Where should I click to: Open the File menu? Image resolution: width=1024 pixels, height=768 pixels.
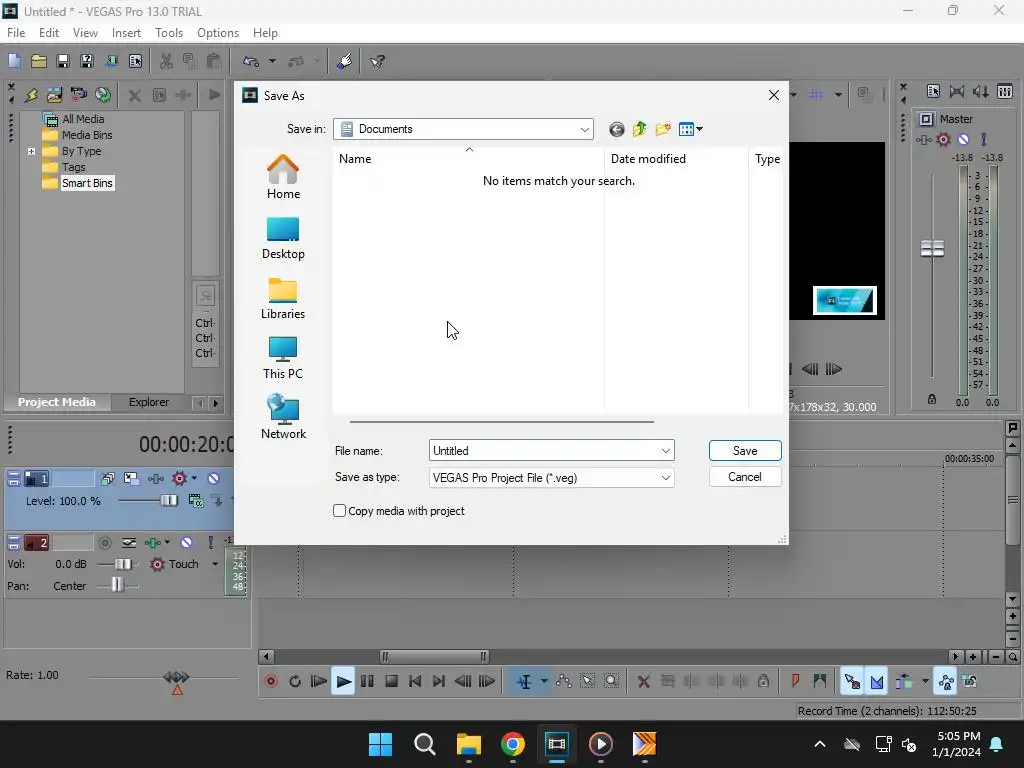pos(16,33)
